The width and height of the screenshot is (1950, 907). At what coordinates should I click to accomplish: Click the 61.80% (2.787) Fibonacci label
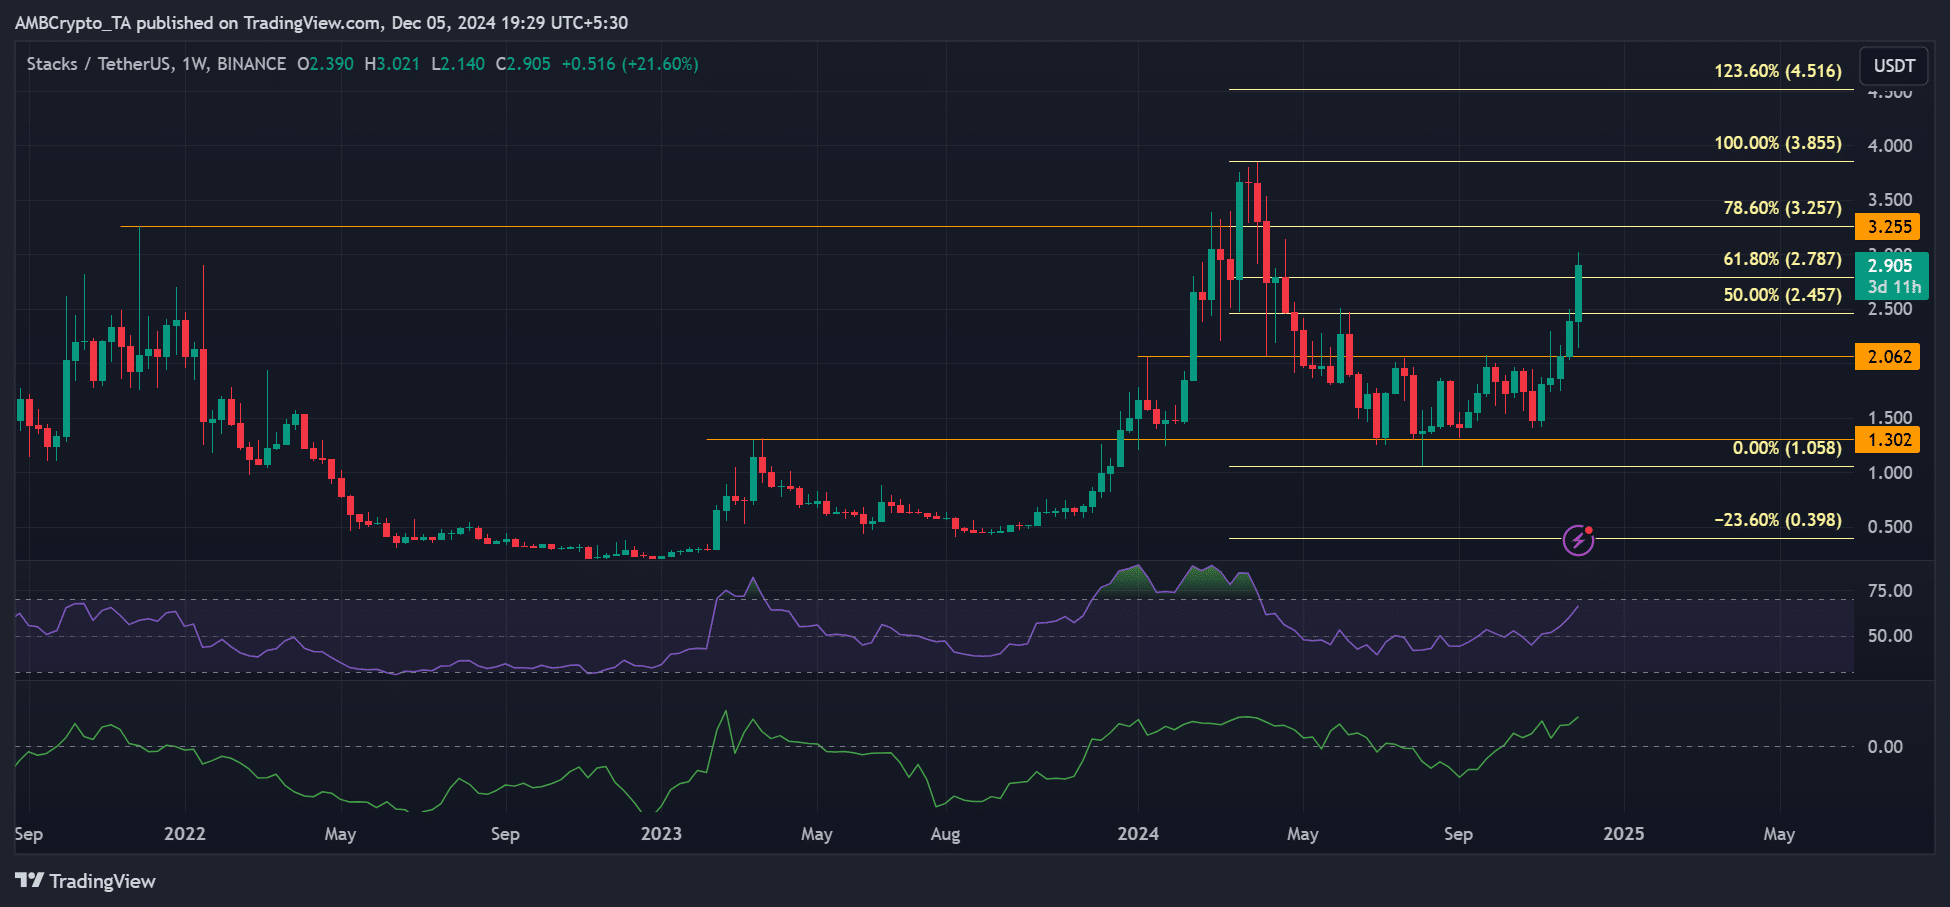(1782, 259)
